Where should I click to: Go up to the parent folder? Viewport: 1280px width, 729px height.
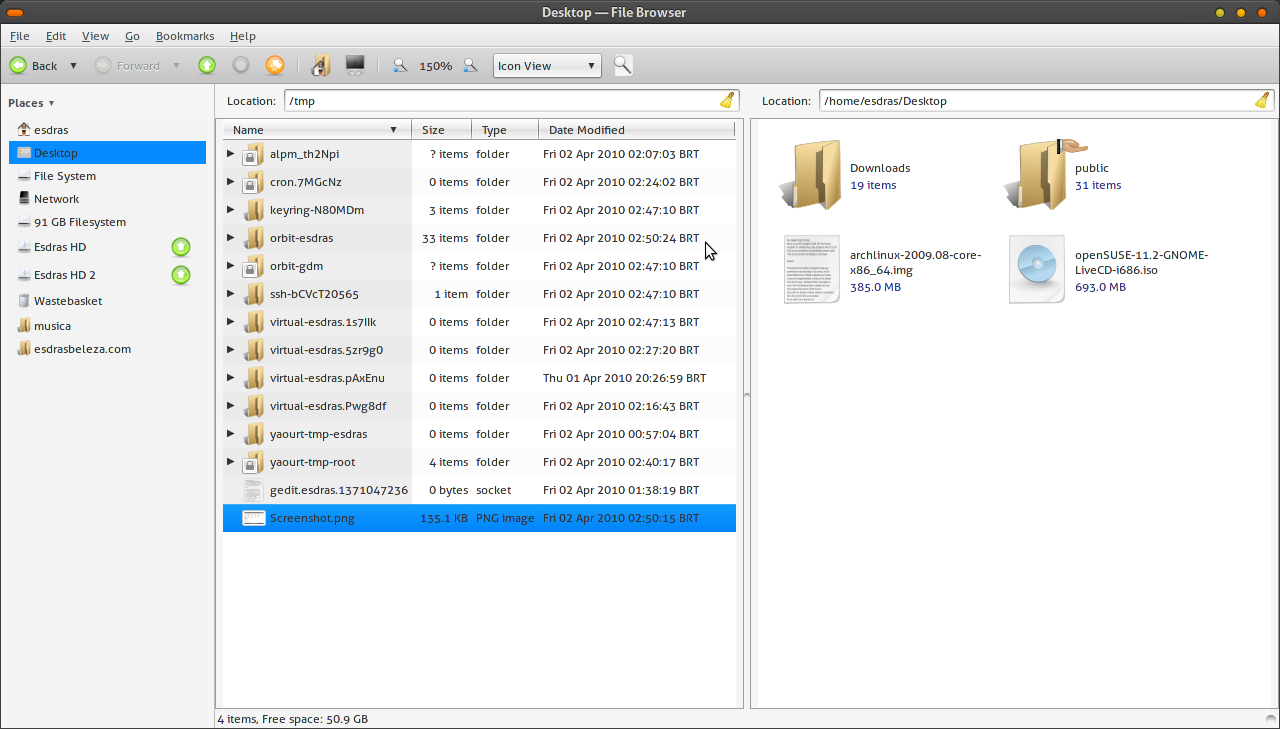[206, 66]
